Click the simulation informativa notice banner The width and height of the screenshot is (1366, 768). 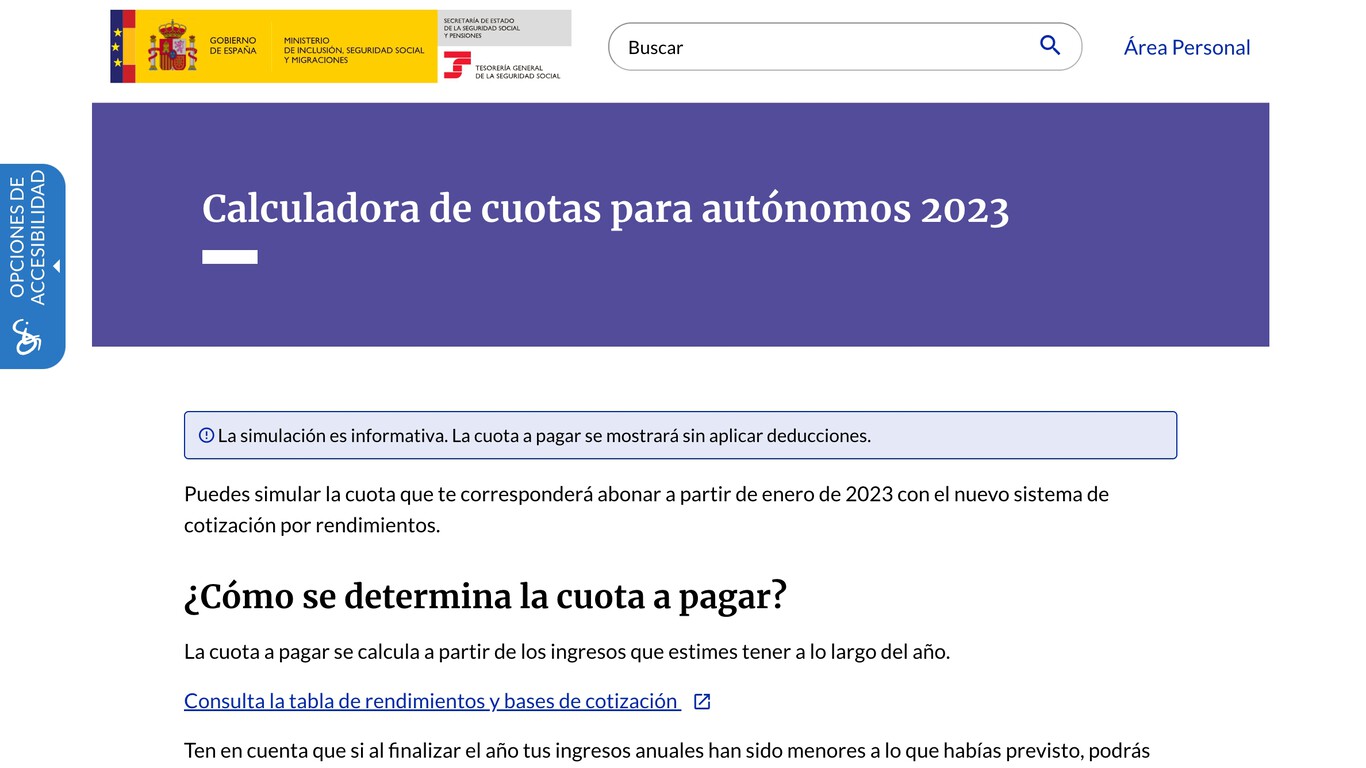(680, 435)
